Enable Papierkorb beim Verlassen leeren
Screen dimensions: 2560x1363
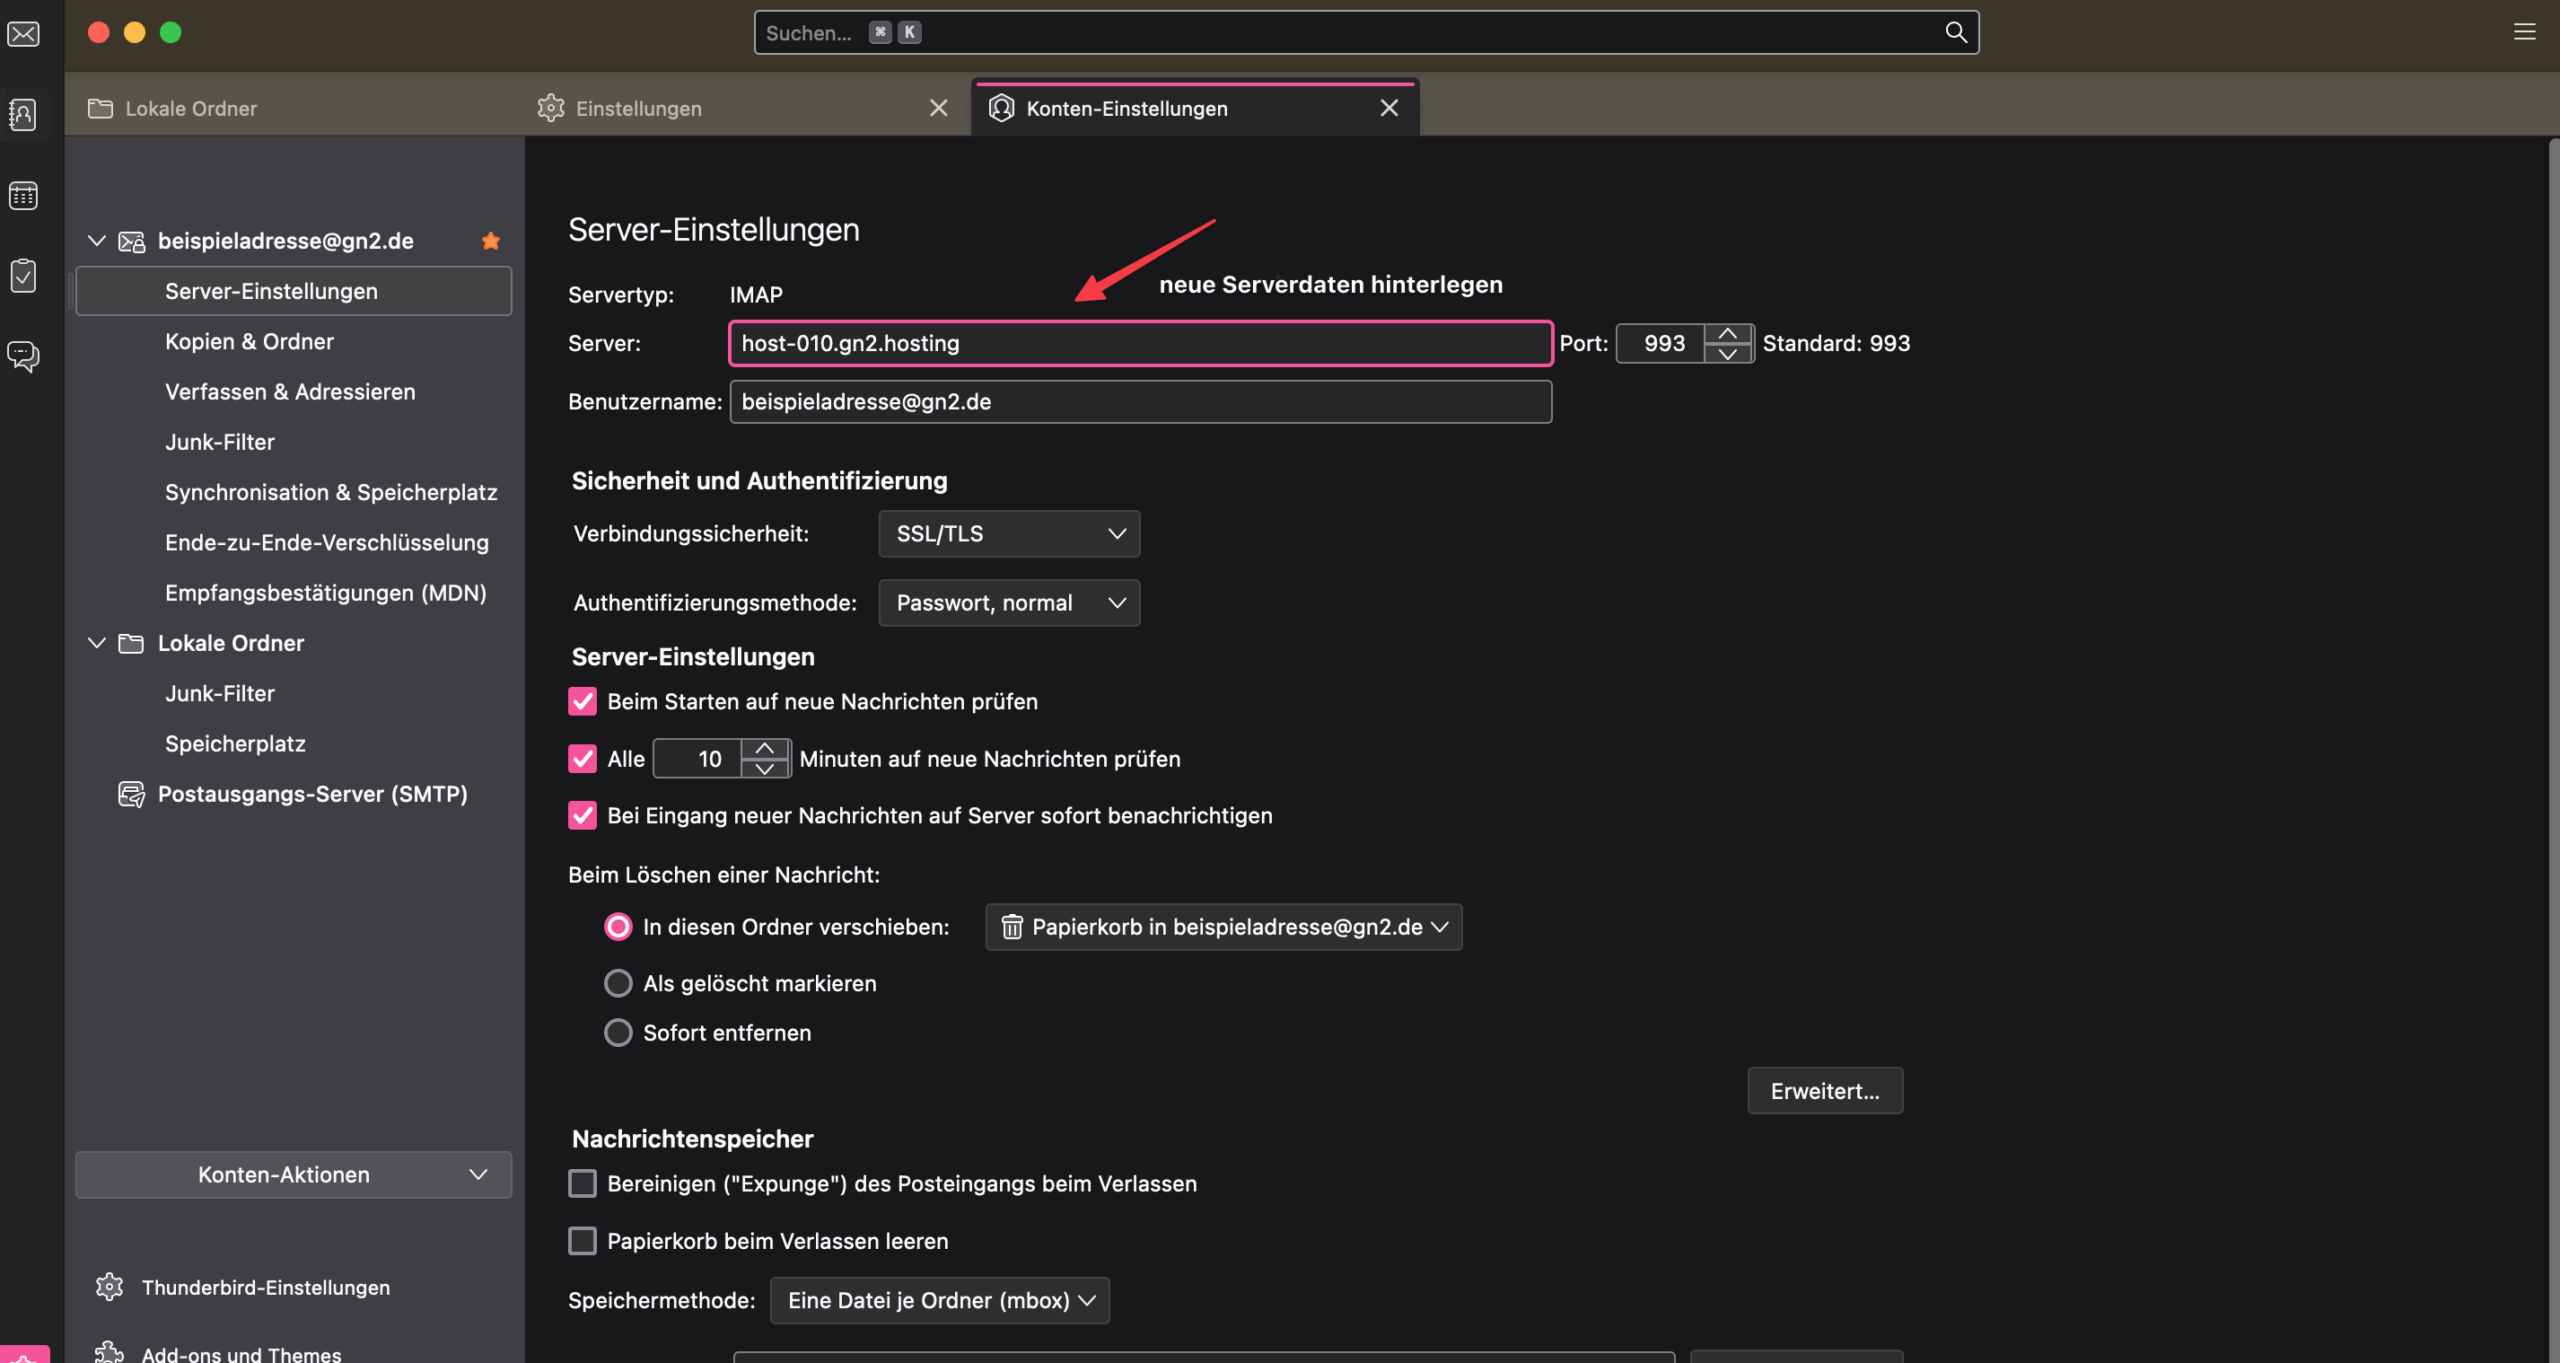pos(582,1240)
